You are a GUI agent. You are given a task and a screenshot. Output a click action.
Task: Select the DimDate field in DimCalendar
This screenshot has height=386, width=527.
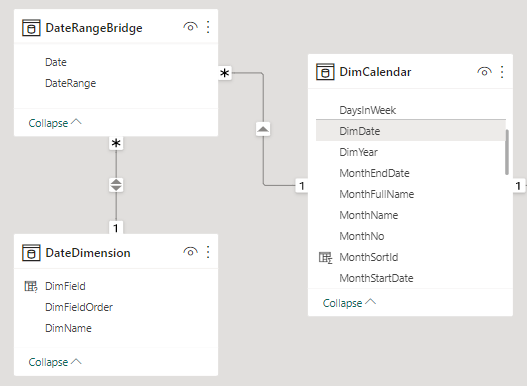[411, 131]
